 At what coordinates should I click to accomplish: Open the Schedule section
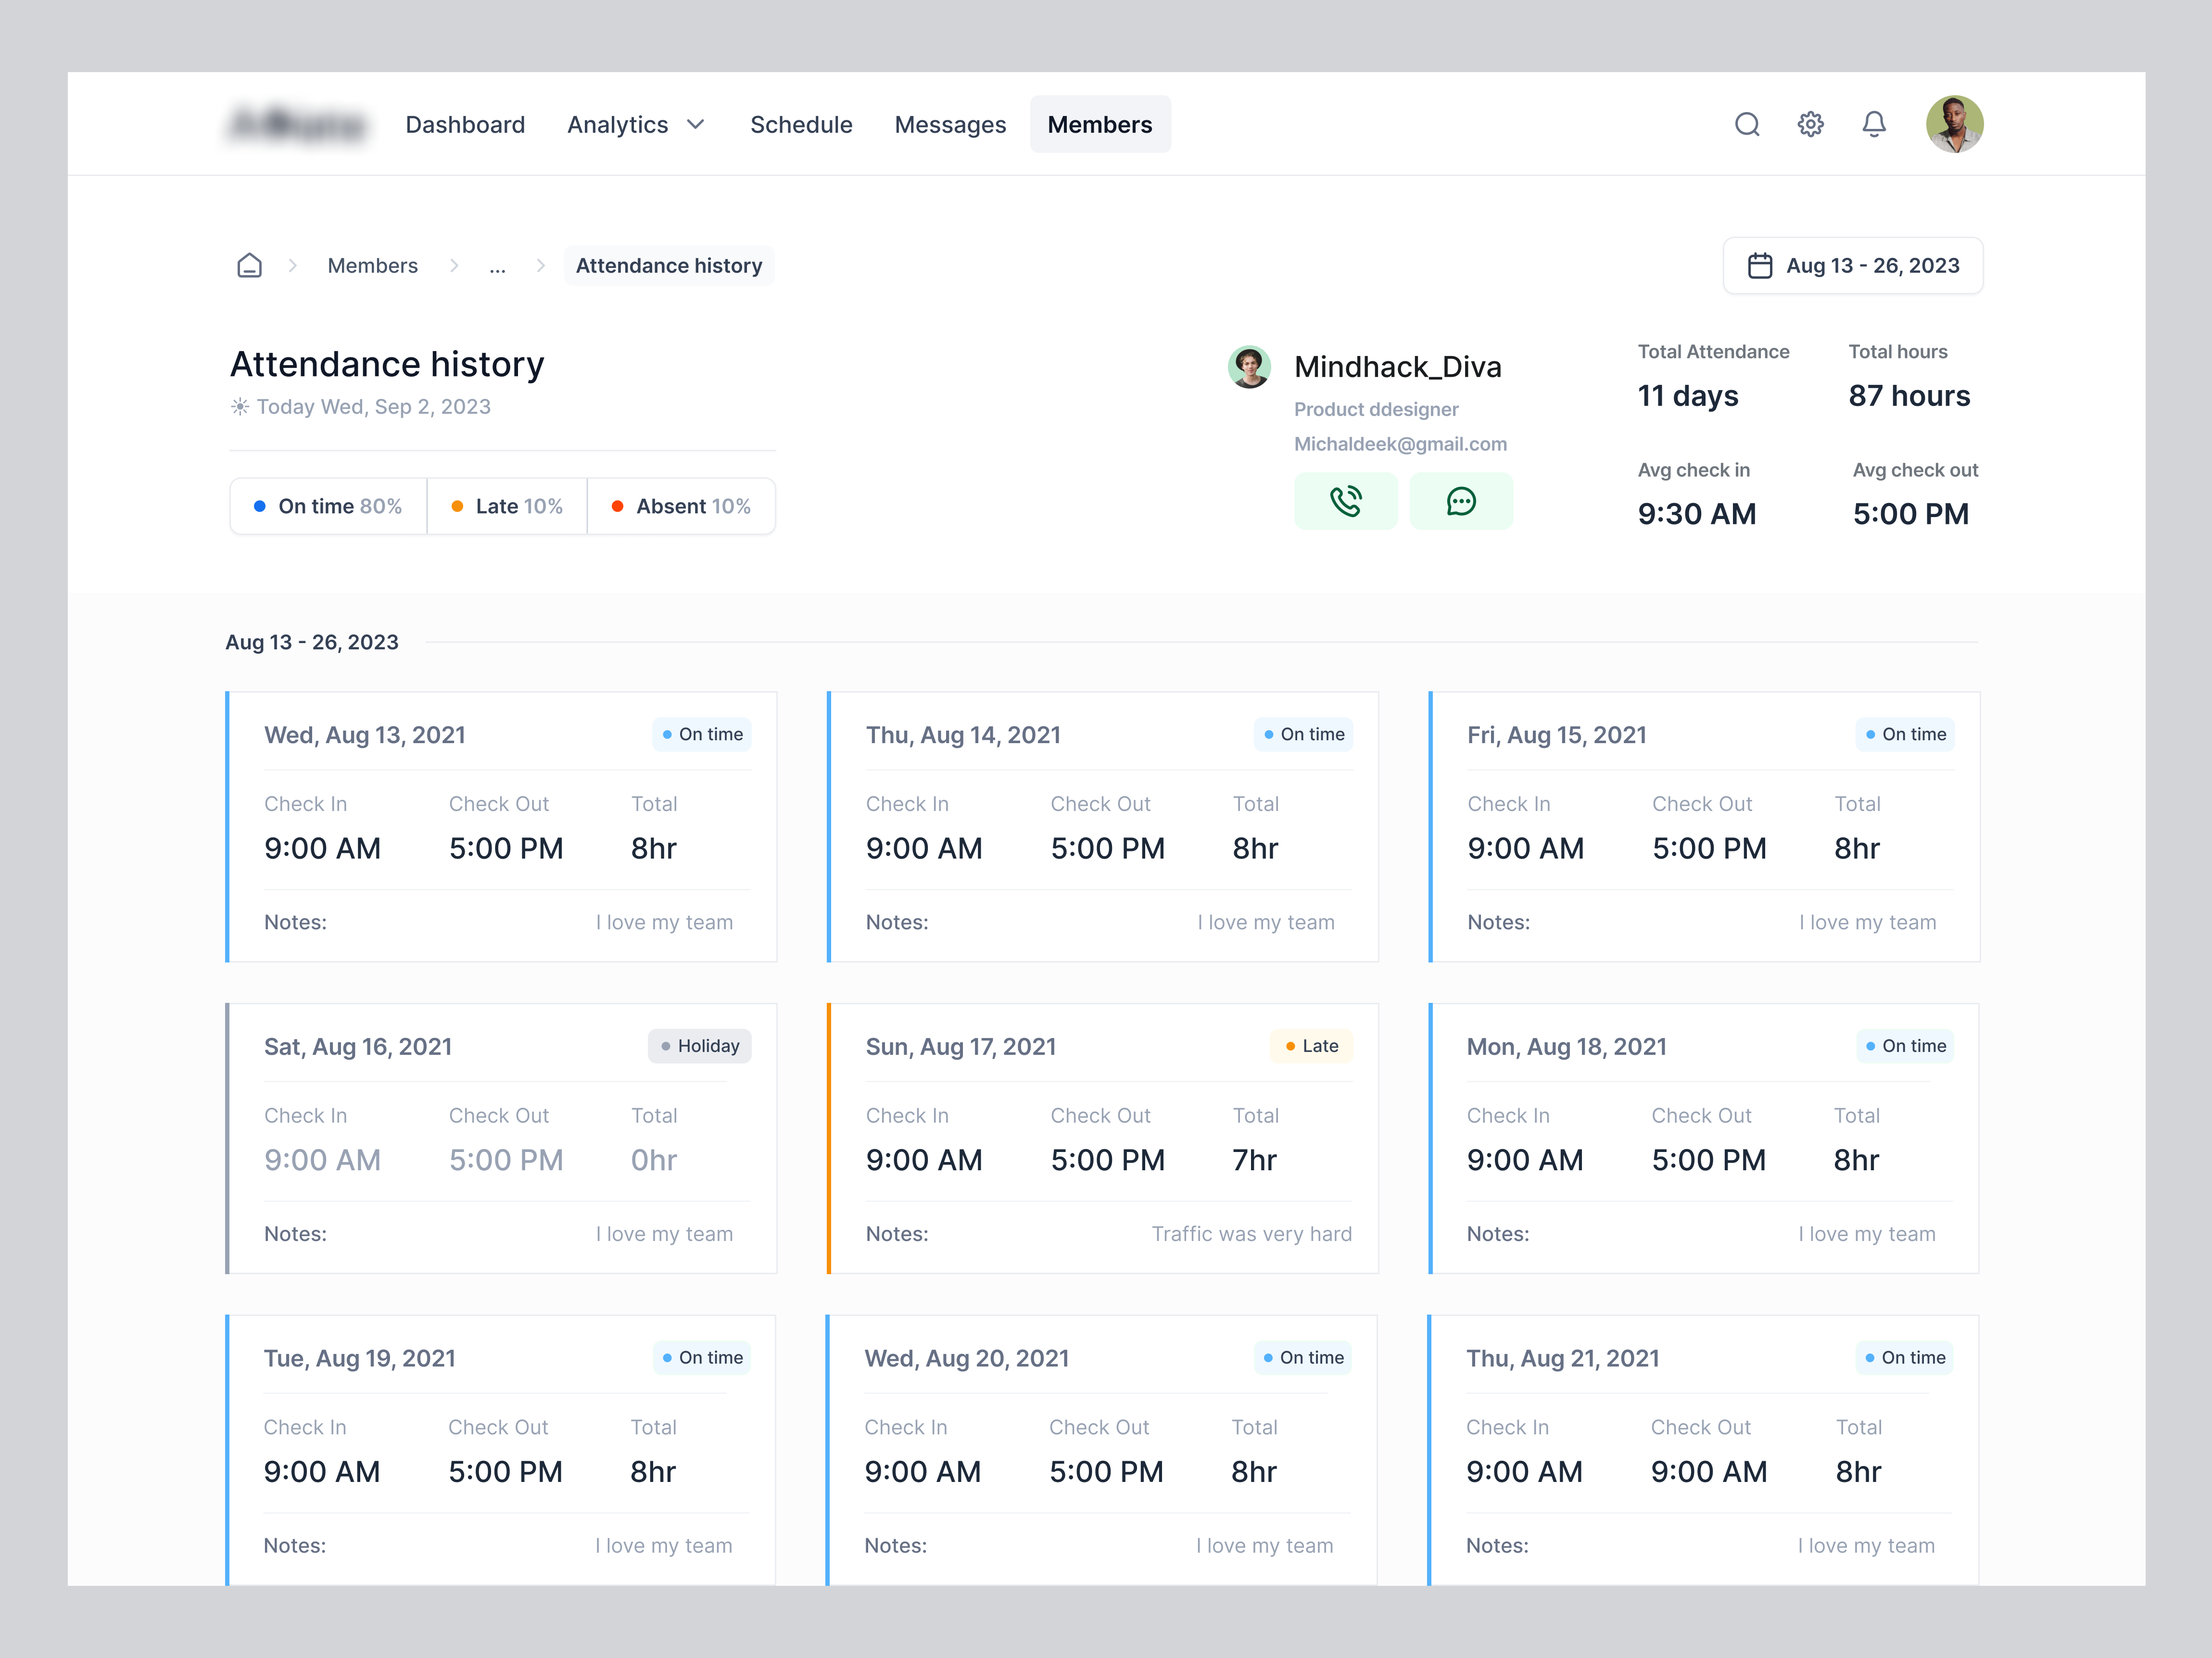tap(801, 124)
